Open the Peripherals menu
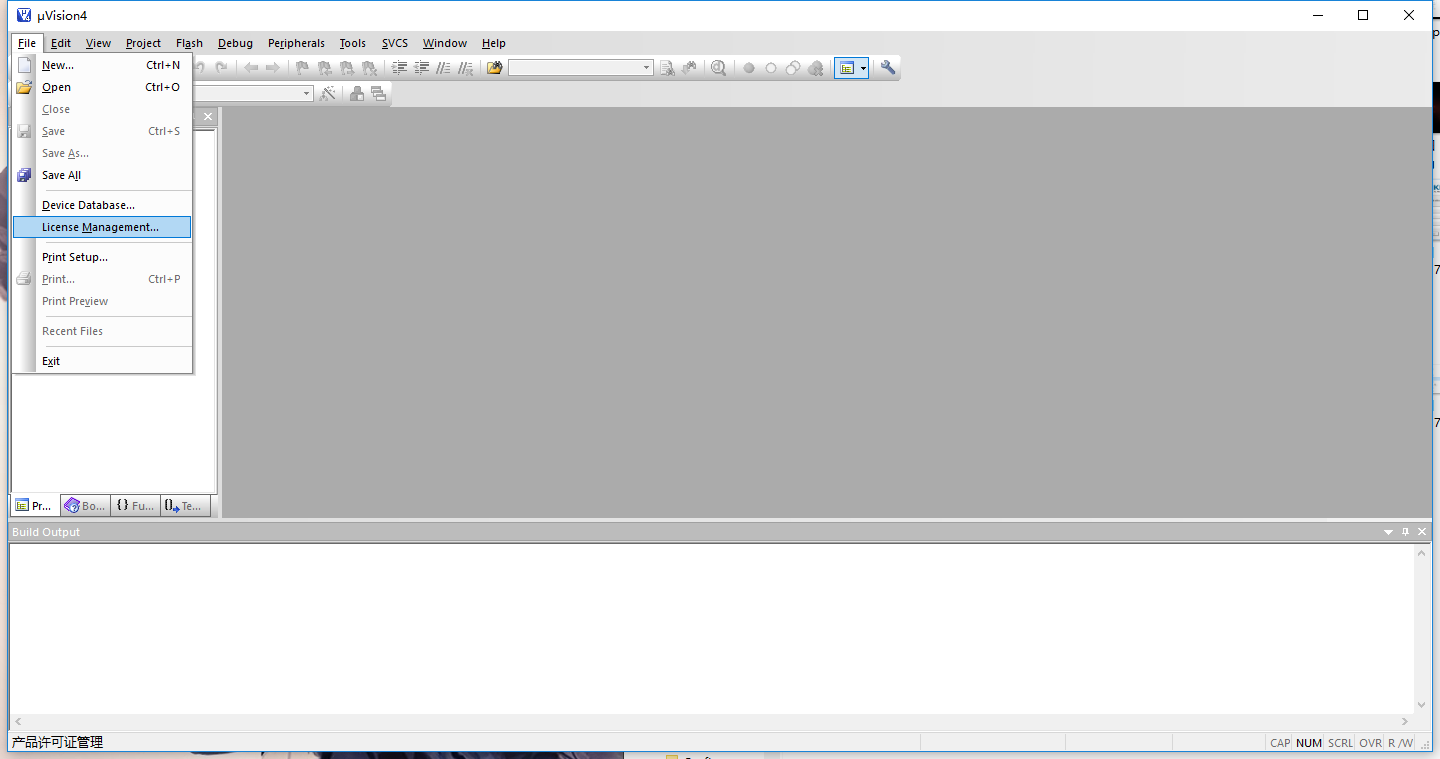Screen dimensions: 1440x759 coord(296,43)
